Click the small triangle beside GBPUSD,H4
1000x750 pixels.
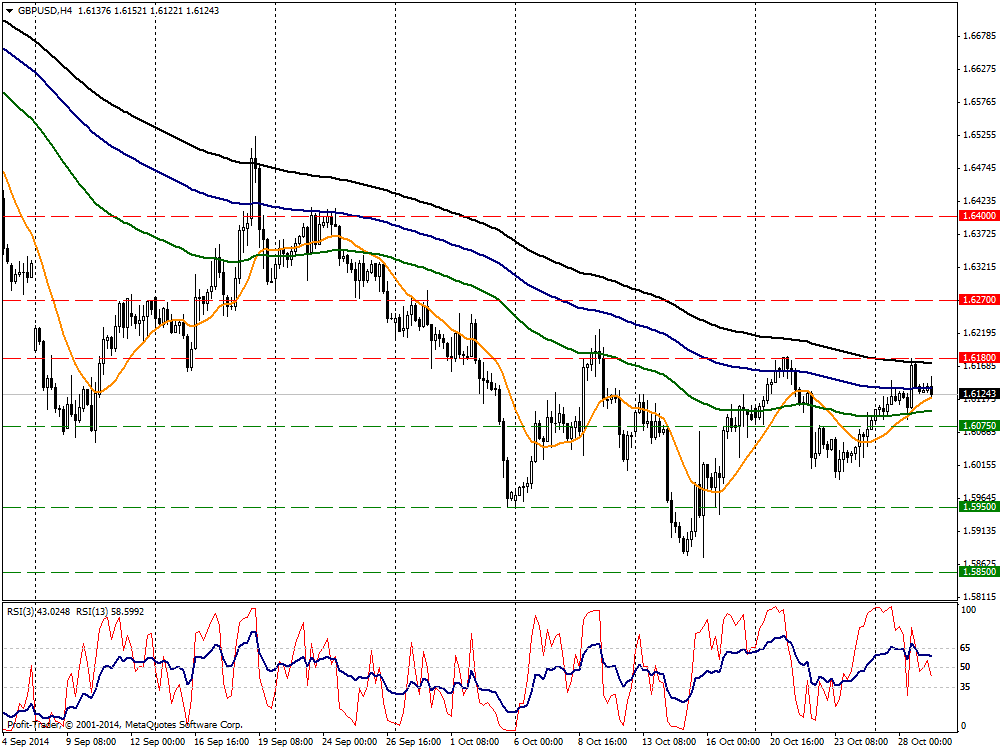pyautogui.click(x=9, y=10)
